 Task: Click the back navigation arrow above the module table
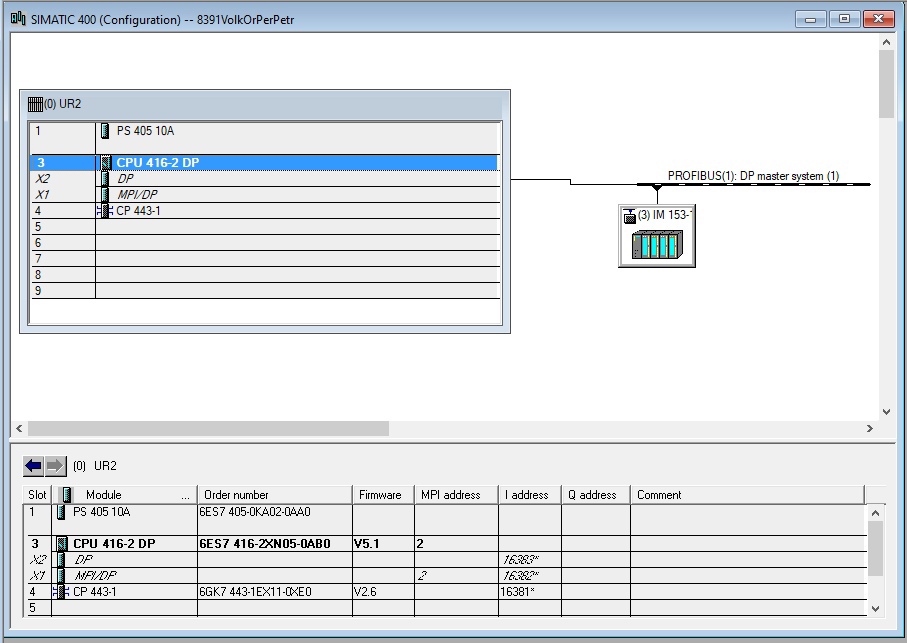[34, 466]
